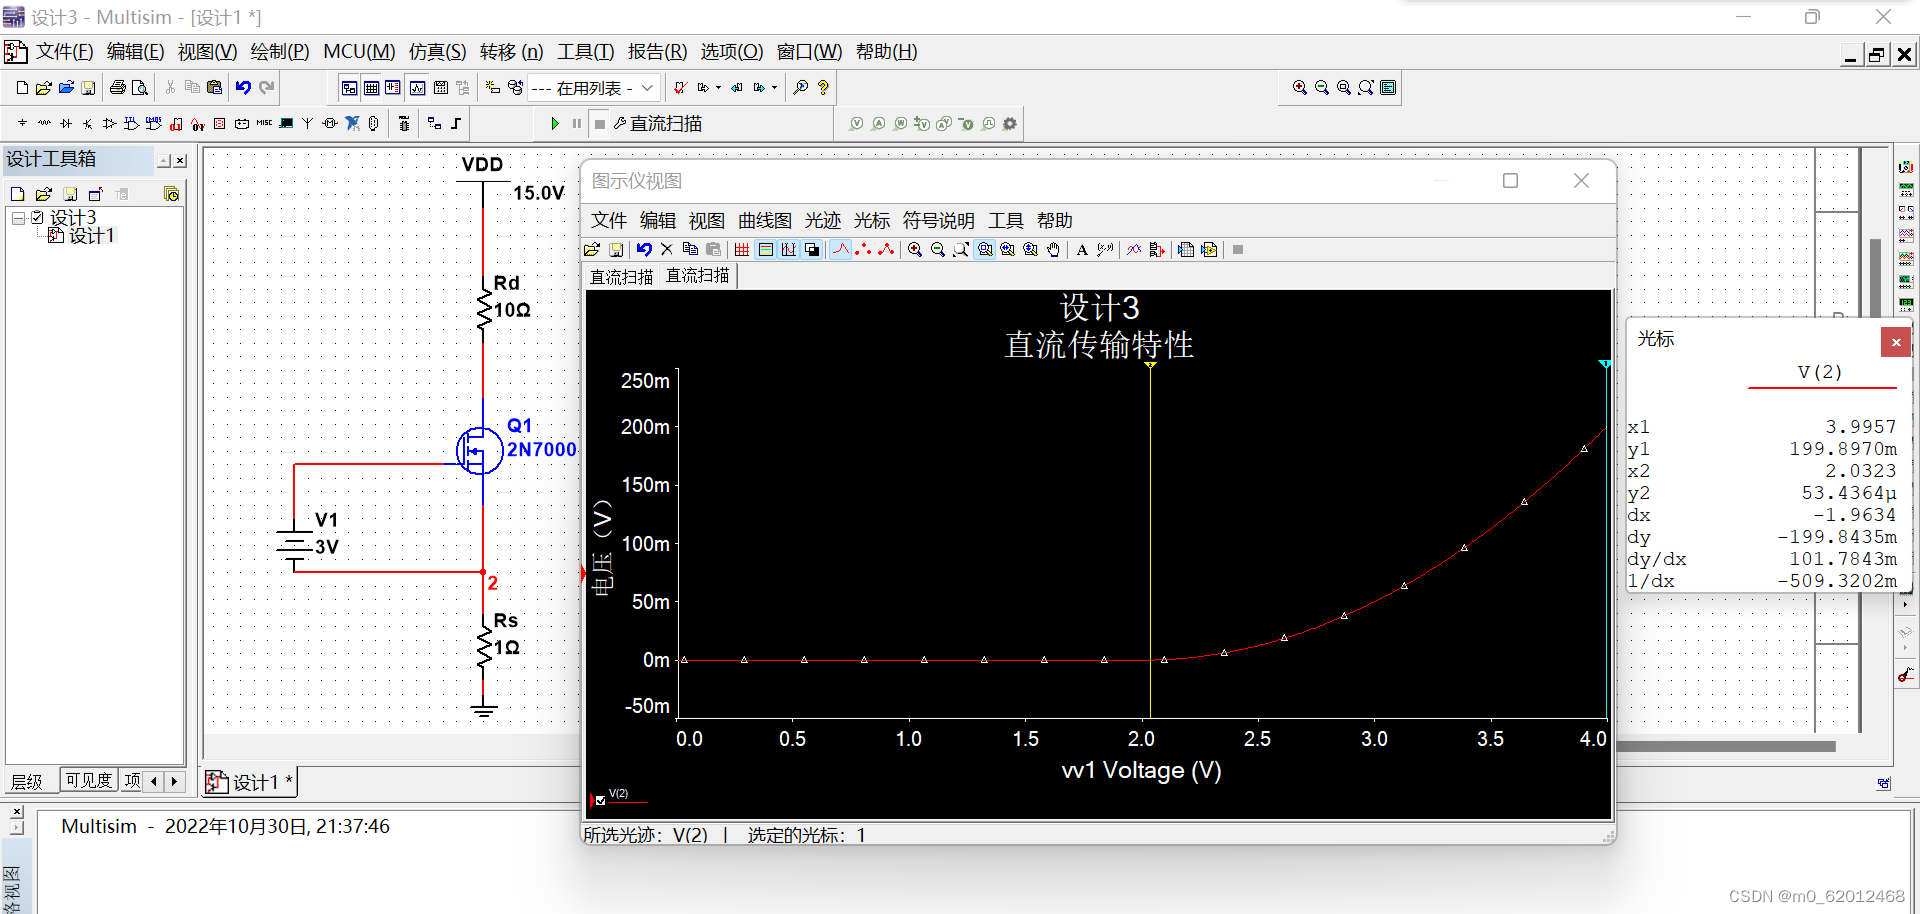This screenshot has width=1920, height=914.
Task: Click Grapher zoom in magnifier icon
Action: click(x=915, y=250)
